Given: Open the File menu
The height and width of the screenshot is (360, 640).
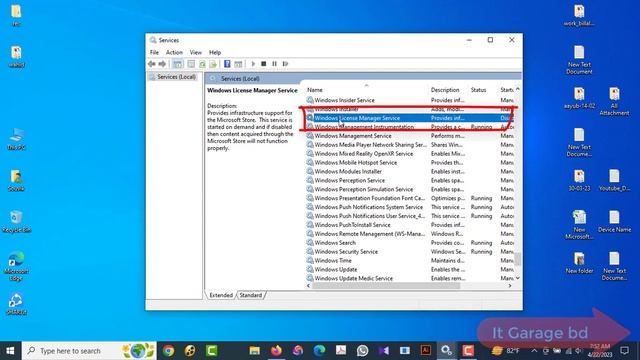Looking at the screenshot, I should point(154,53).
